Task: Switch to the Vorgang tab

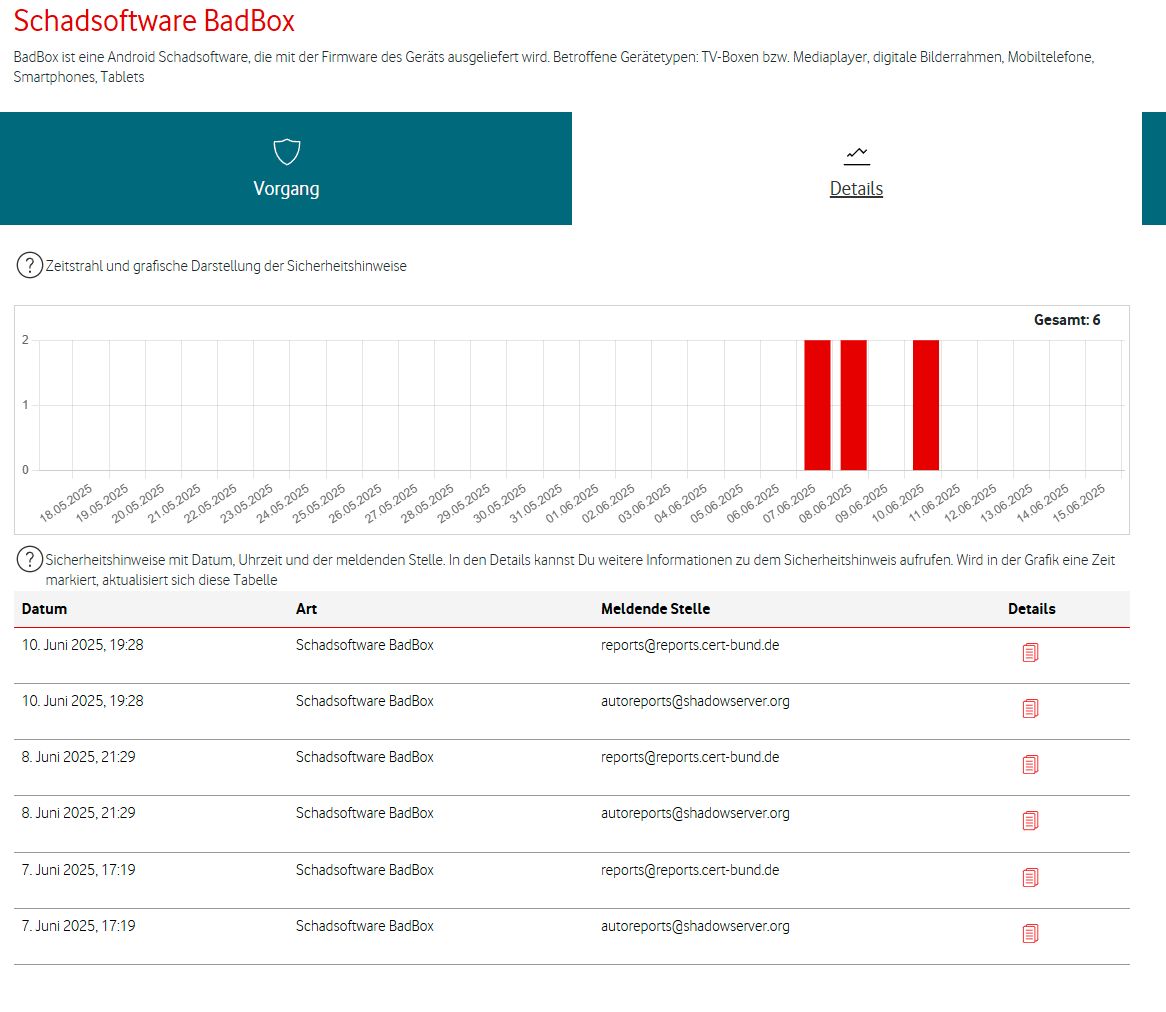Action: (x=286, y=169)
